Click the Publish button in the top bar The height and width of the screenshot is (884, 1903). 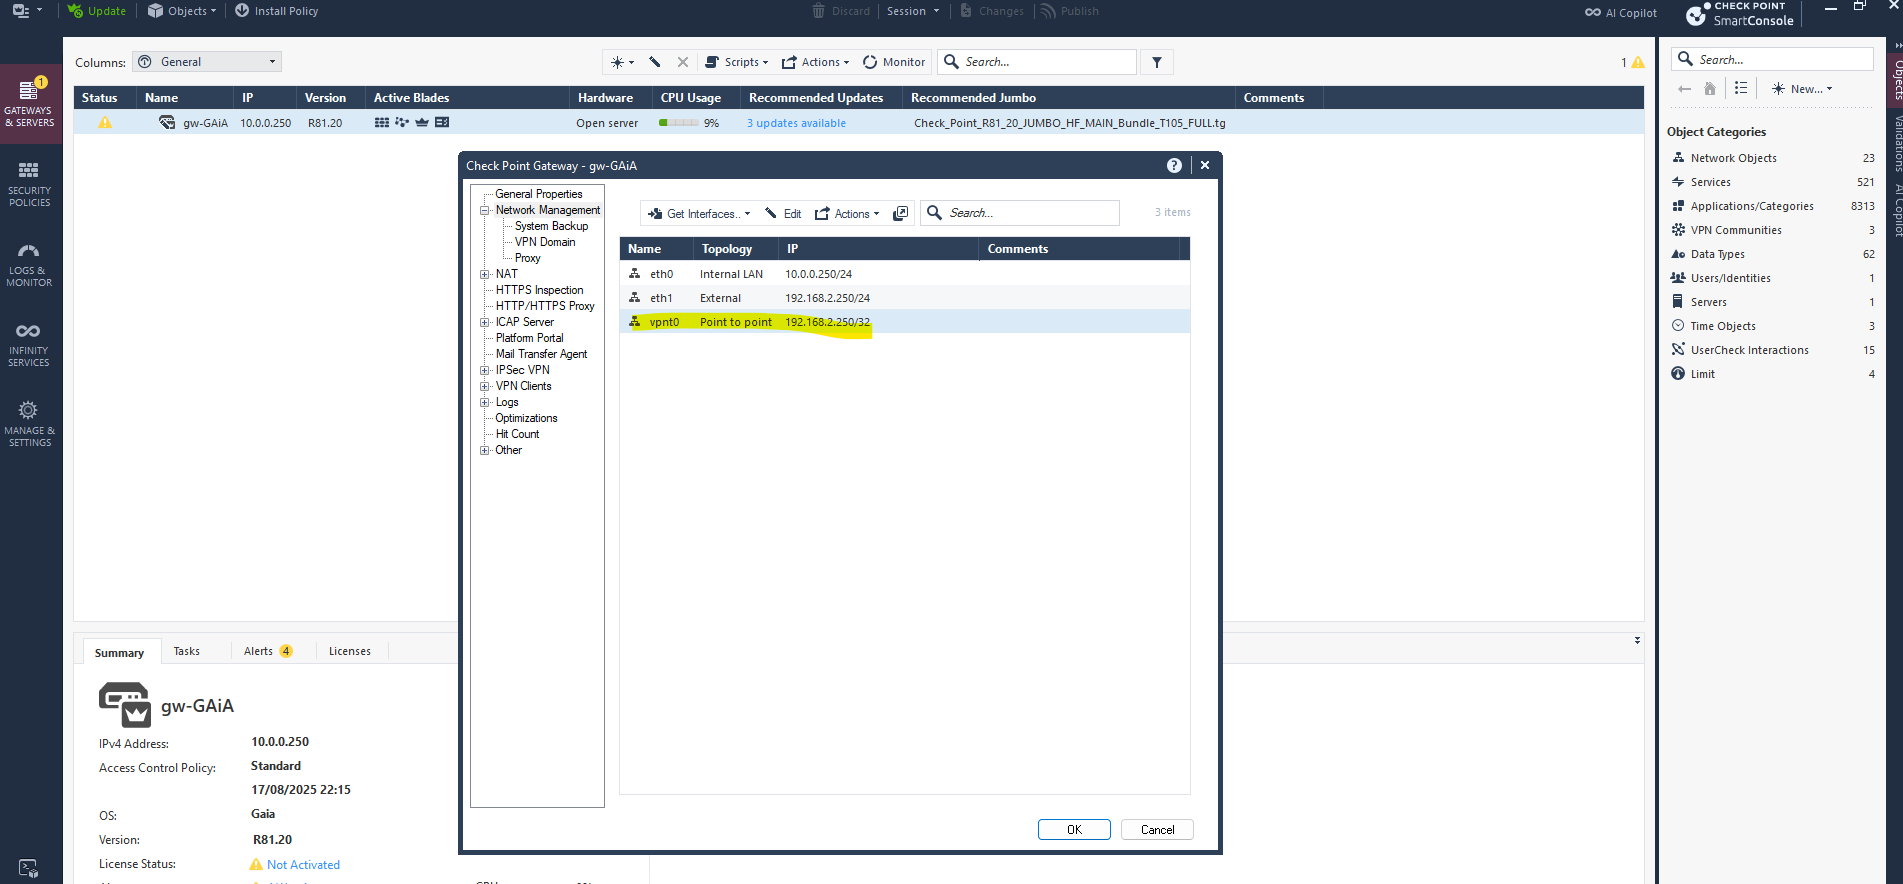1069,11
